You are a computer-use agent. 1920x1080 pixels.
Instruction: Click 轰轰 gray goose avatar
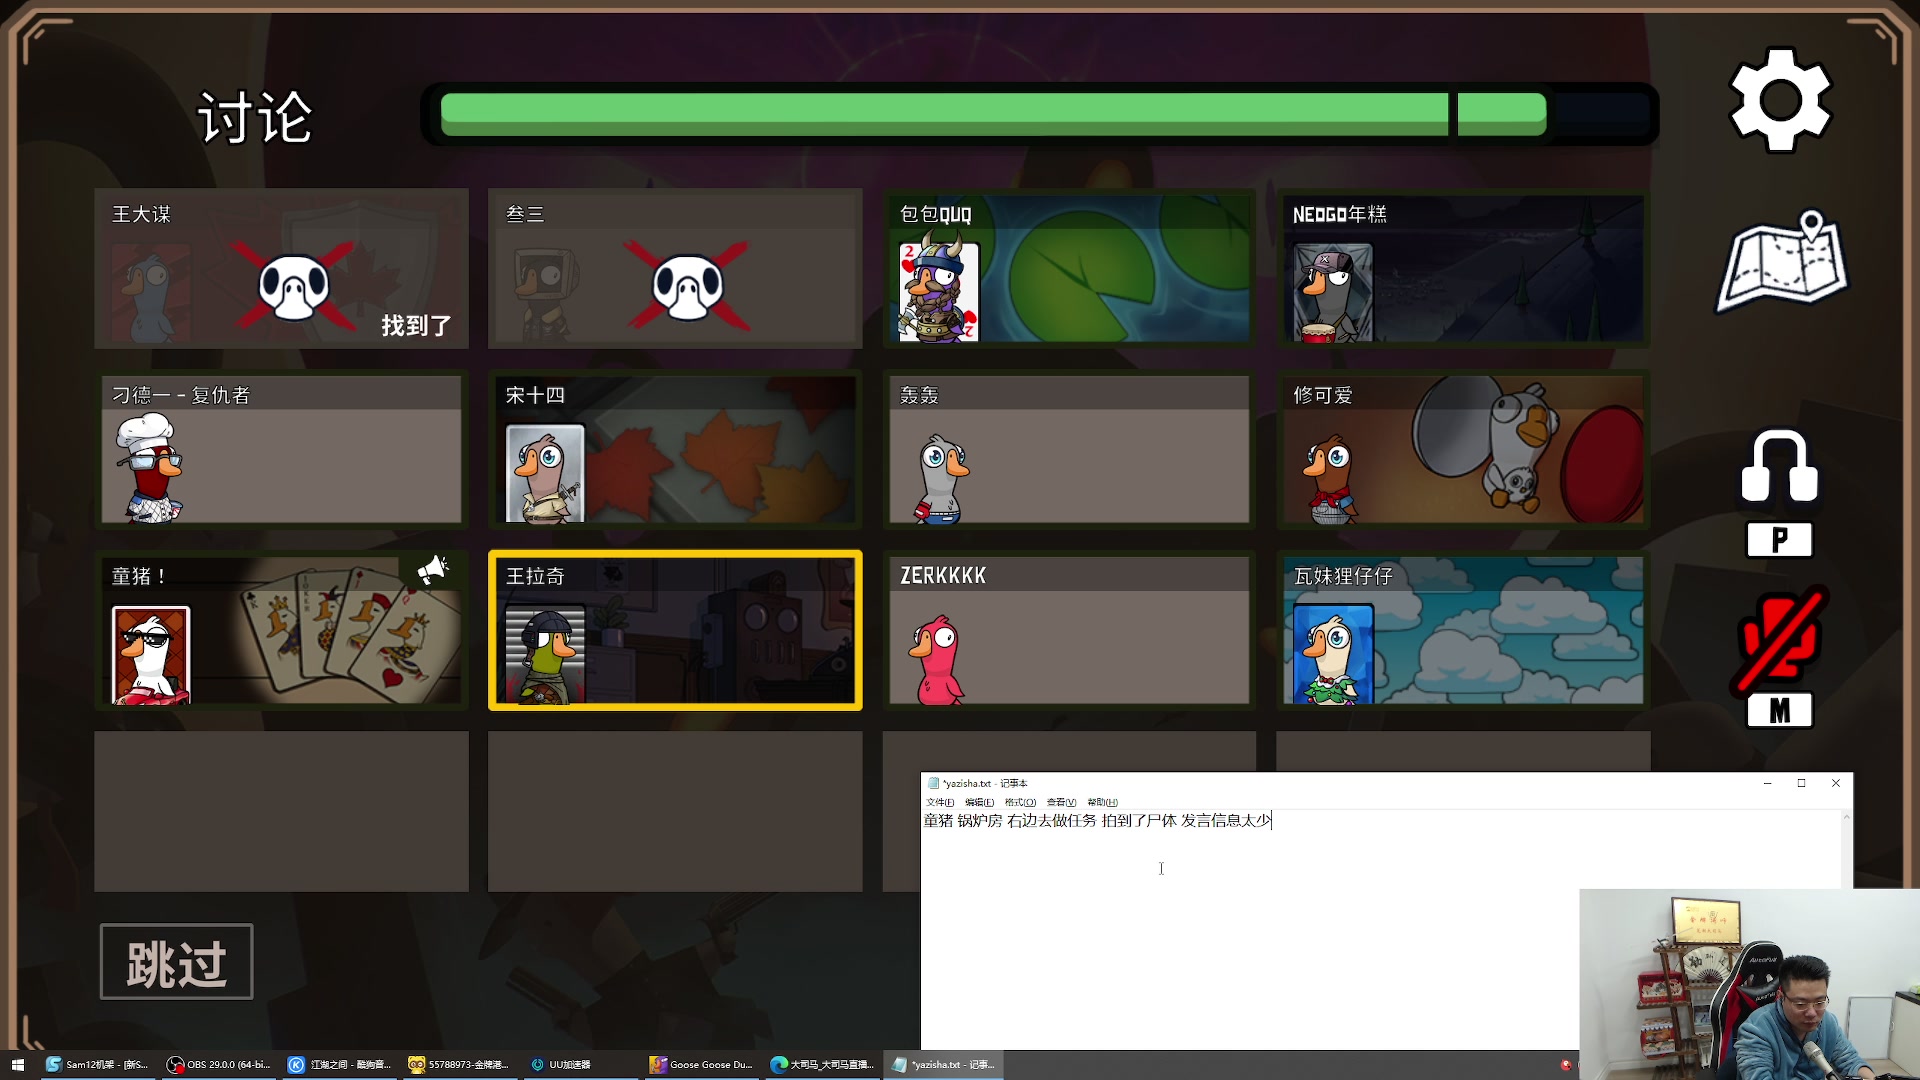[x=942, y=480]
